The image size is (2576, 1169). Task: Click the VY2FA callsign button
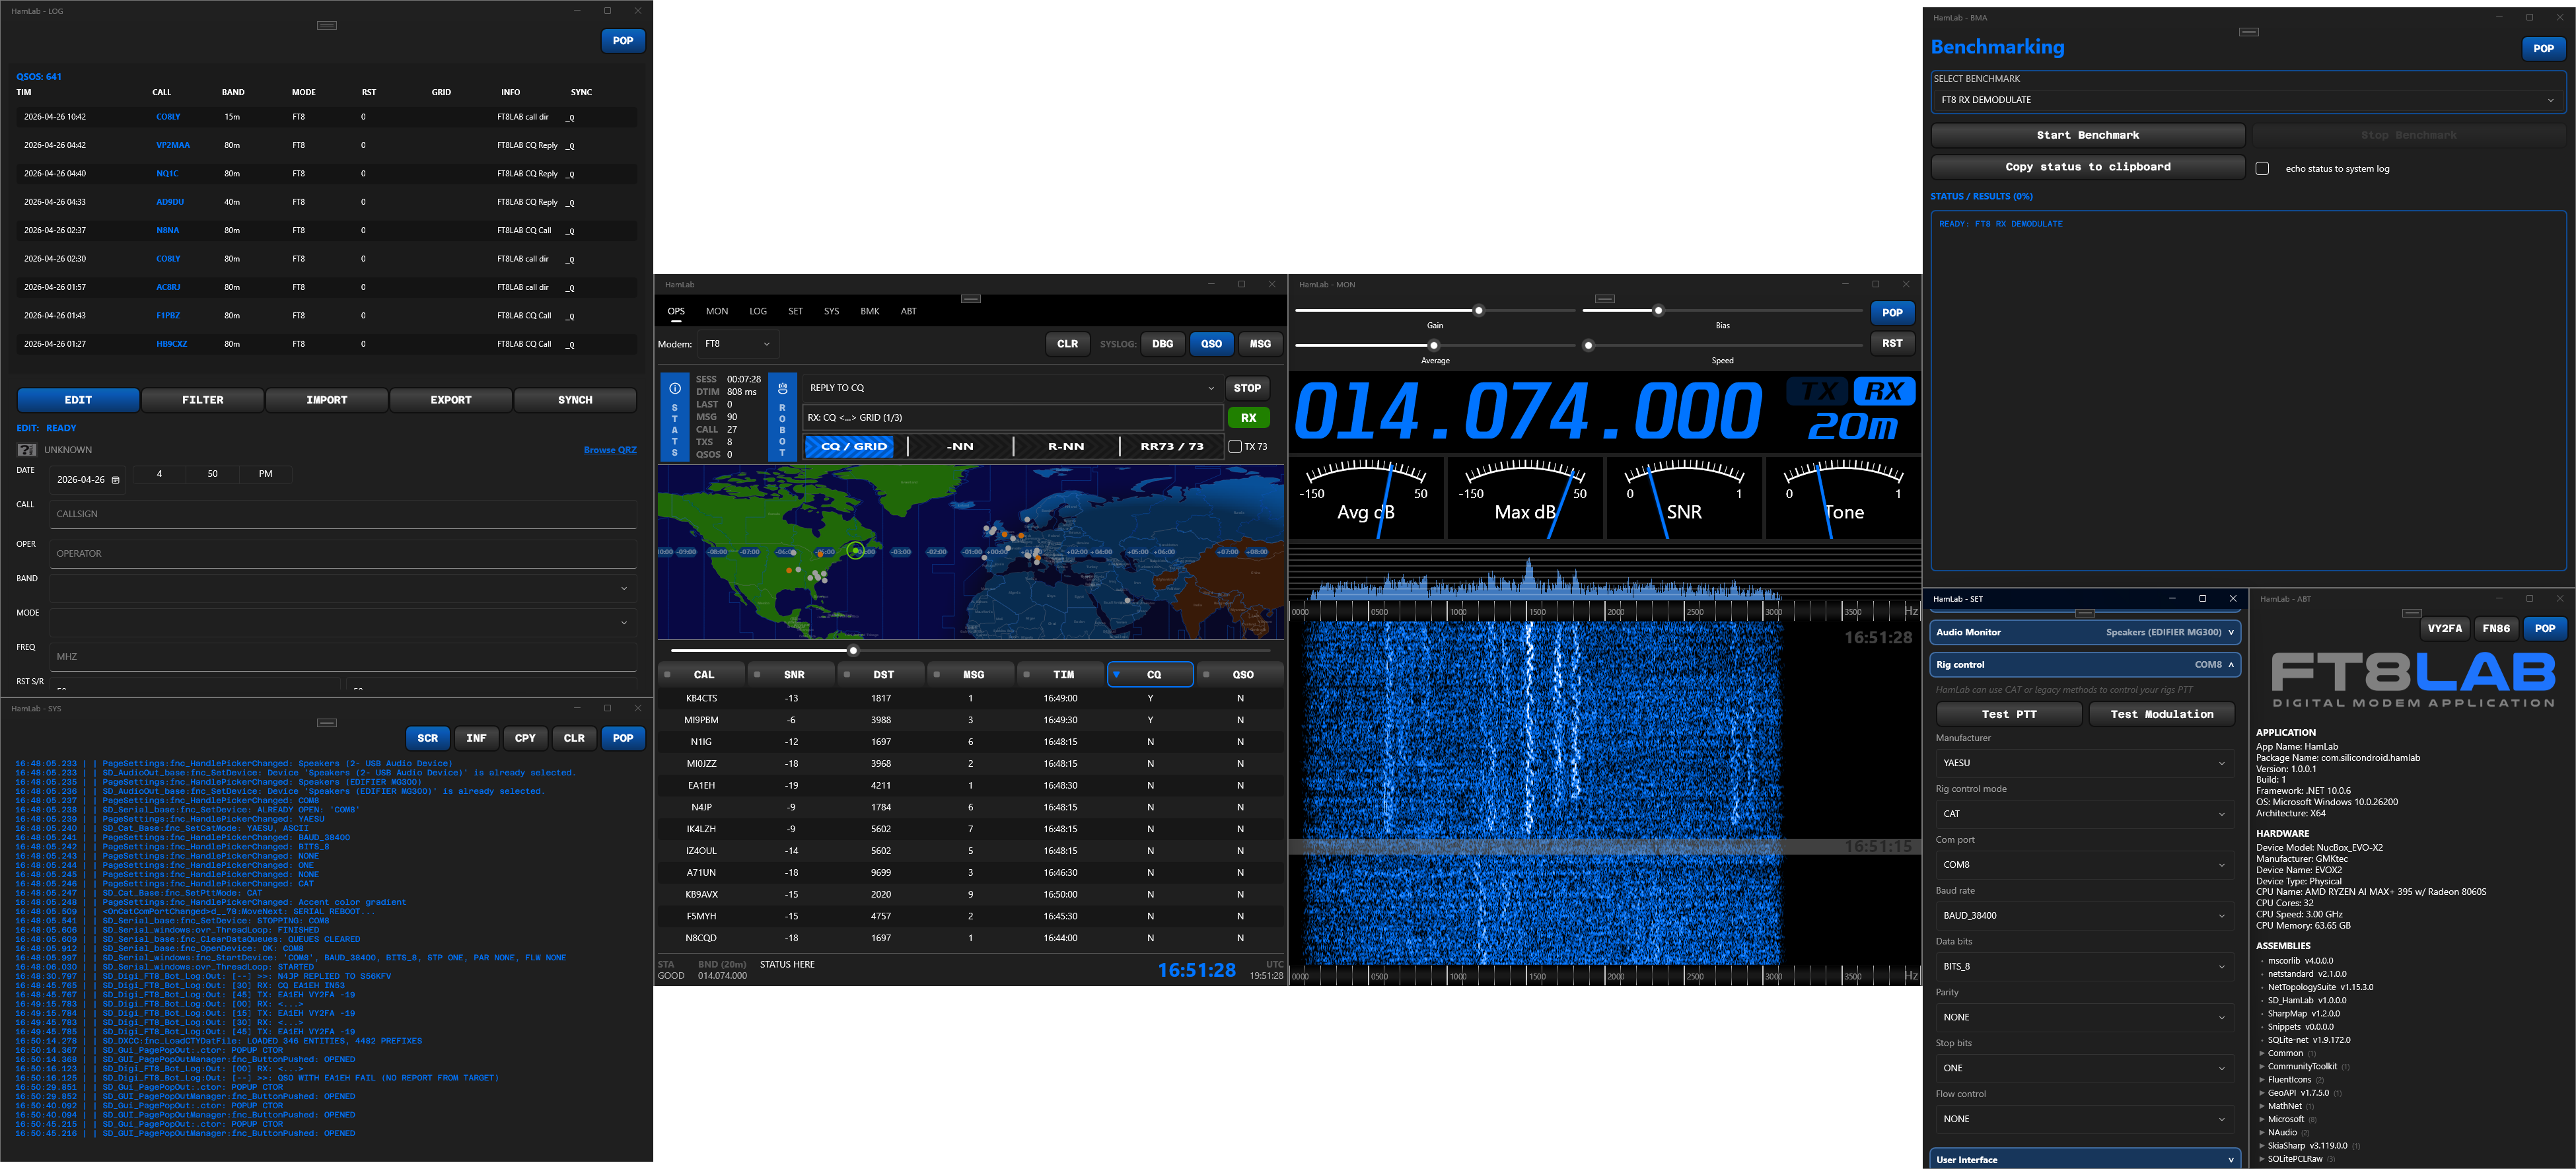point(2444,628)
